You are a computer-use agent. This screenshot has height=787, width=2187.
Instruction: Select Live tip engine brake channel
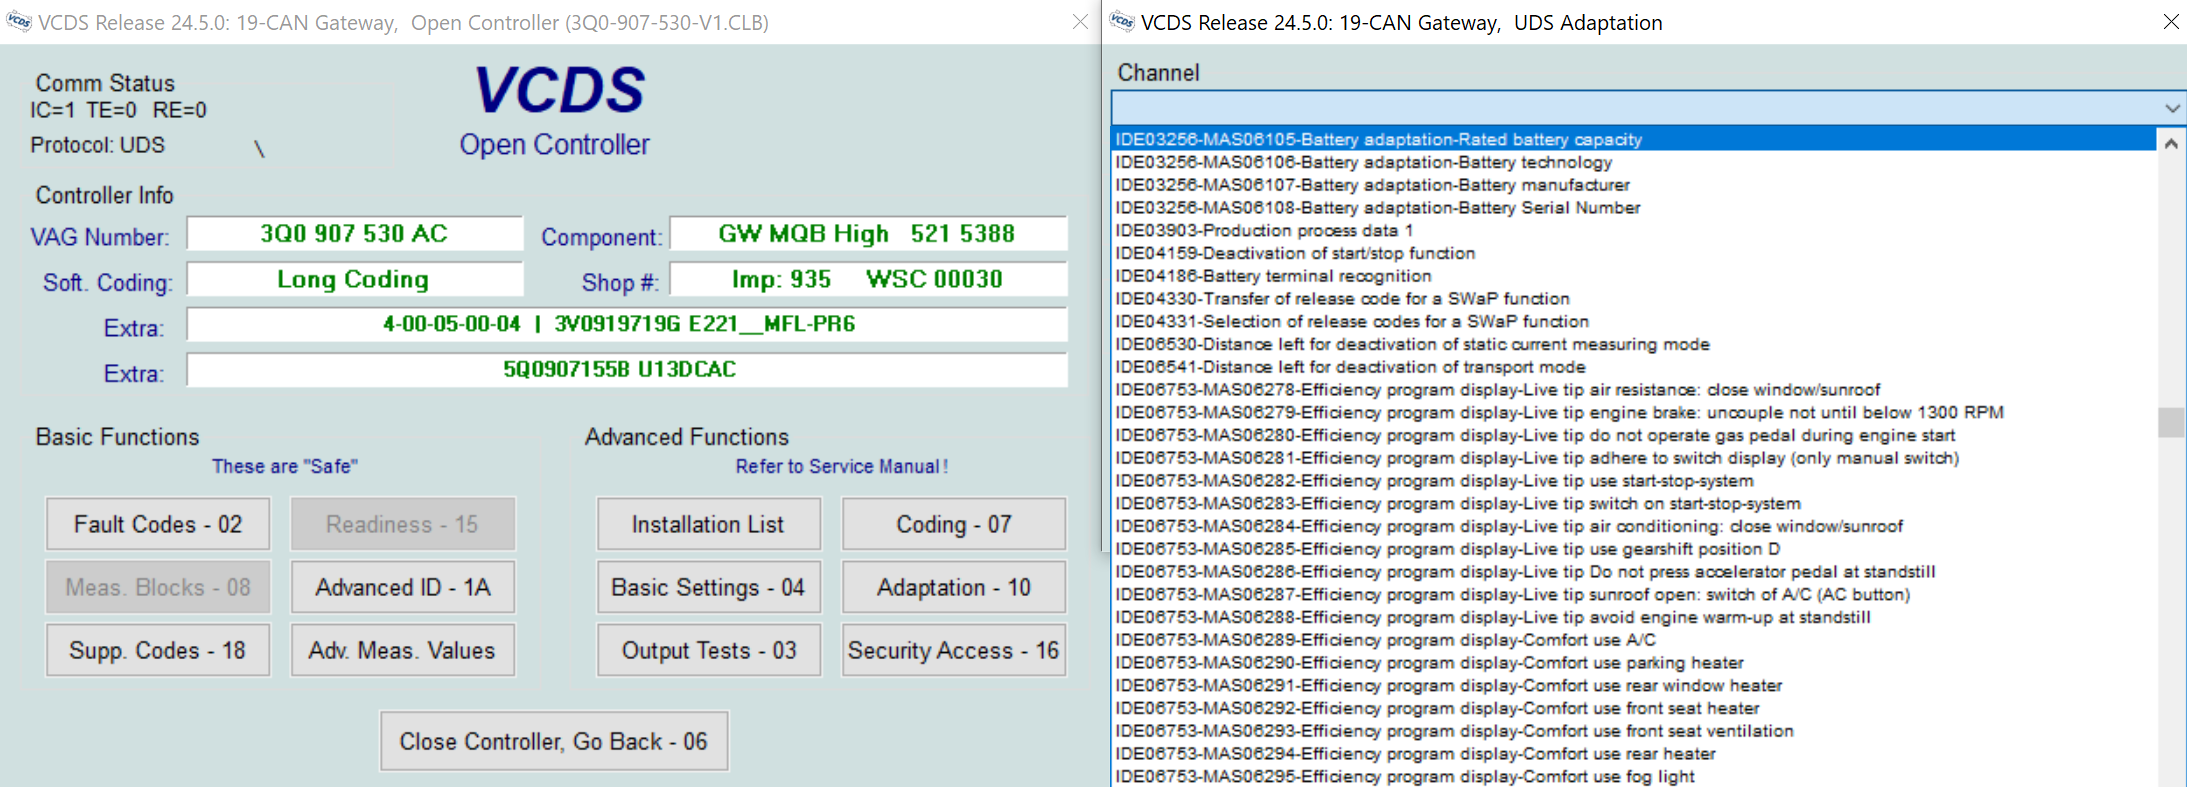click(x=1634, y=412)
